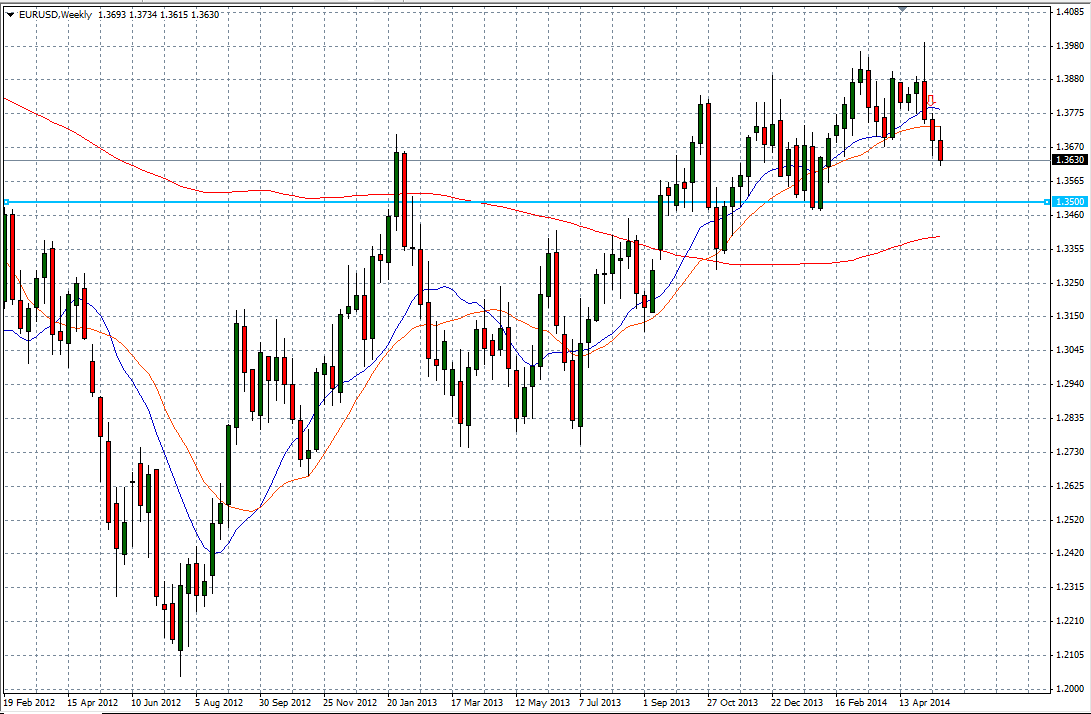This screenshot has width=1091, height=714.
Task: Select the horizontal line's left end handle
Action: point(6,202)
